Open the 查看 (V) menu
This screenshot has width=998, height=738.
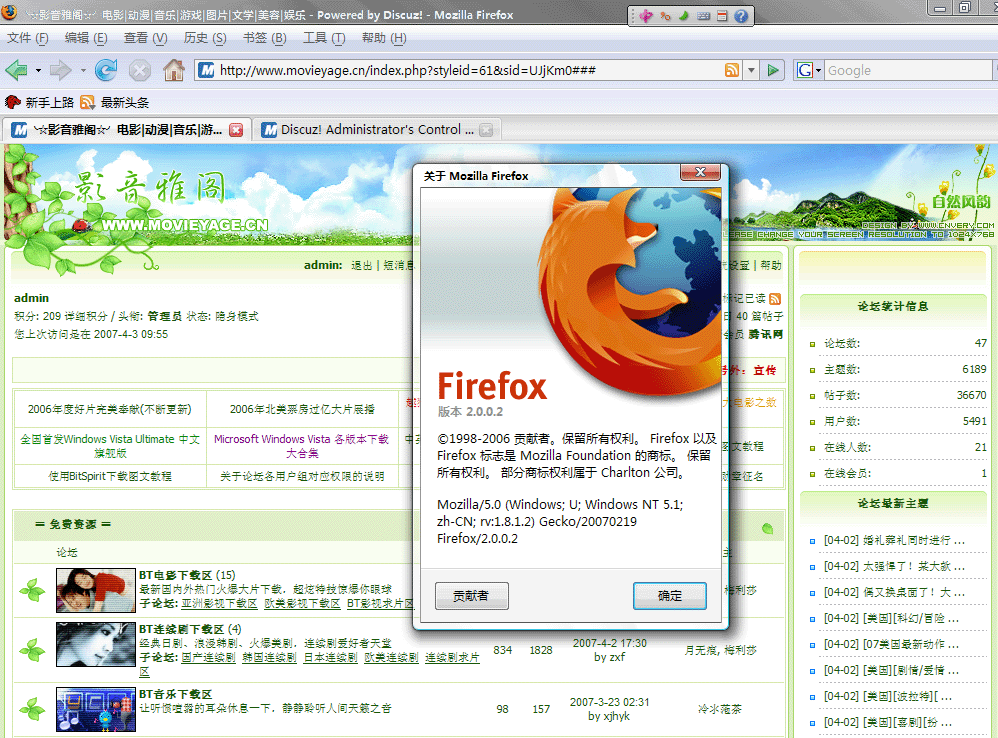[145, 38]
